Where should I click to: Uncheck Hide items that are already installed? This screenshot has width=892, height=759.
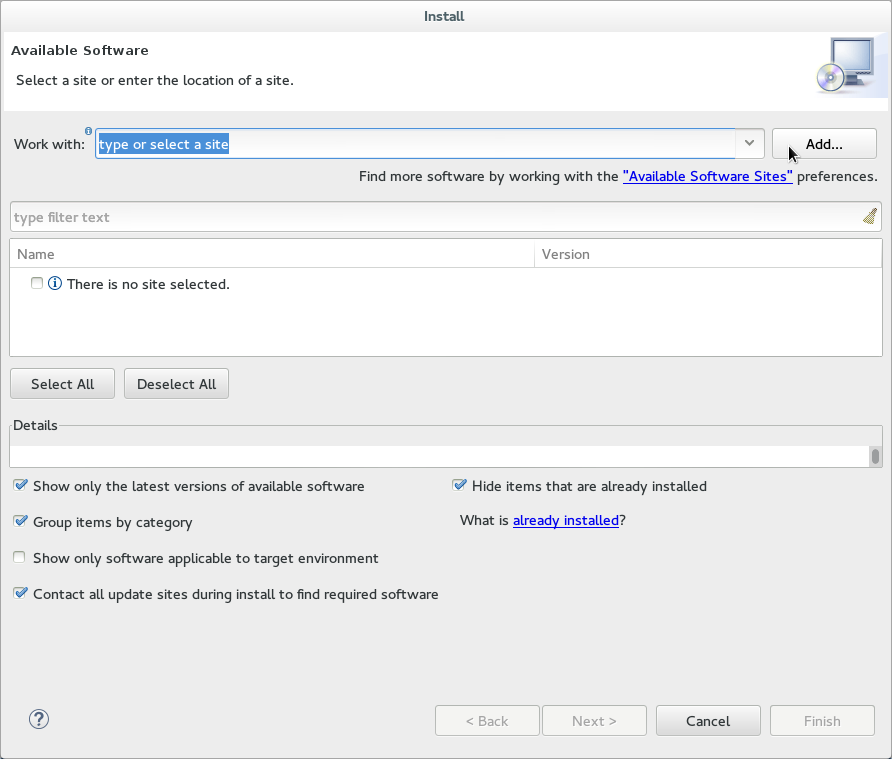click(x=459, y=485)
